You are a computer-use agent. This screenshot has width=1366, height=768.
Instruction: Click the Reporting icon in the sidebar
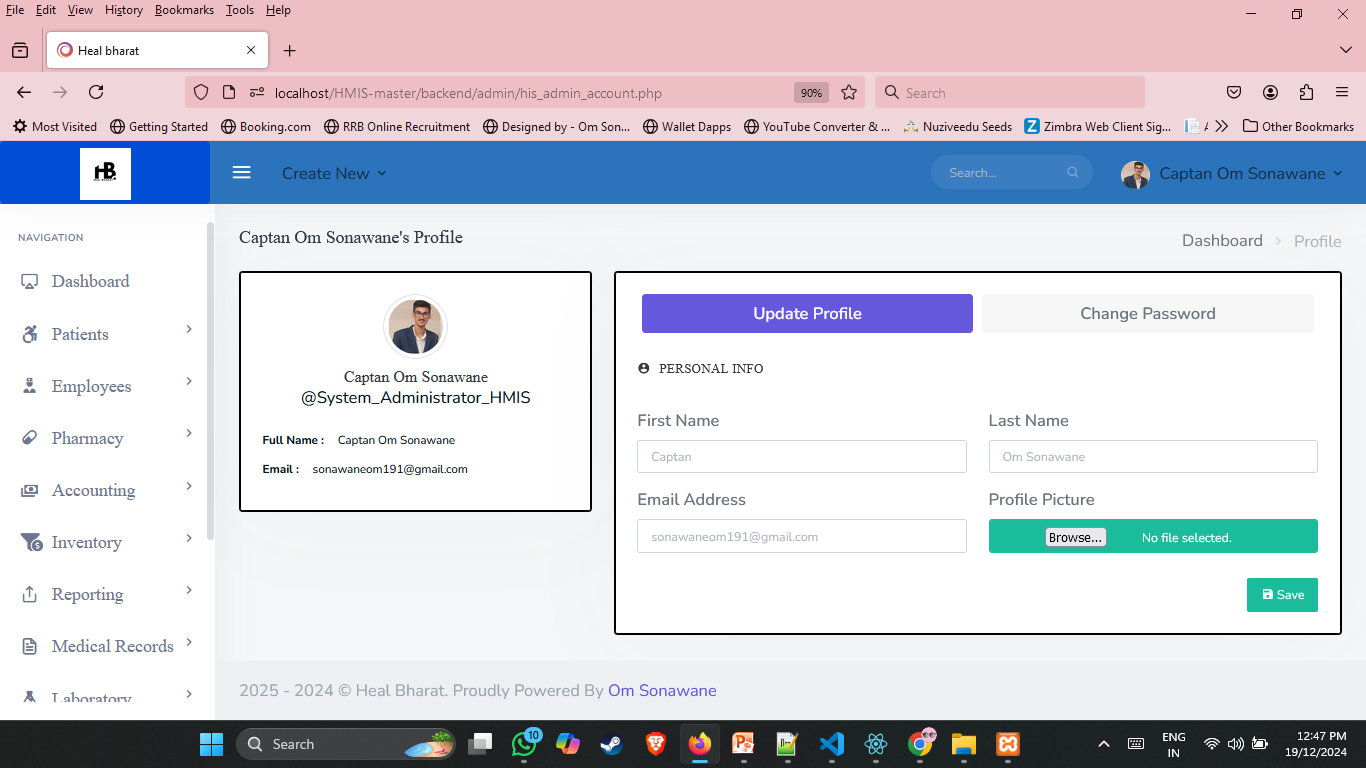click(x=29, y=594)
